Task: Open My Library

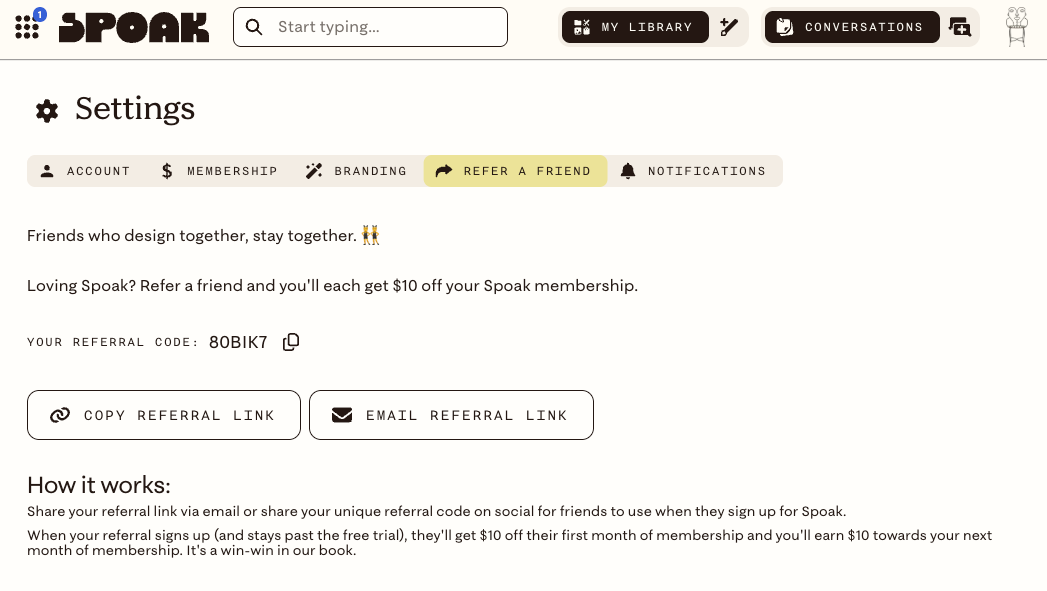Action: point(635,27)
